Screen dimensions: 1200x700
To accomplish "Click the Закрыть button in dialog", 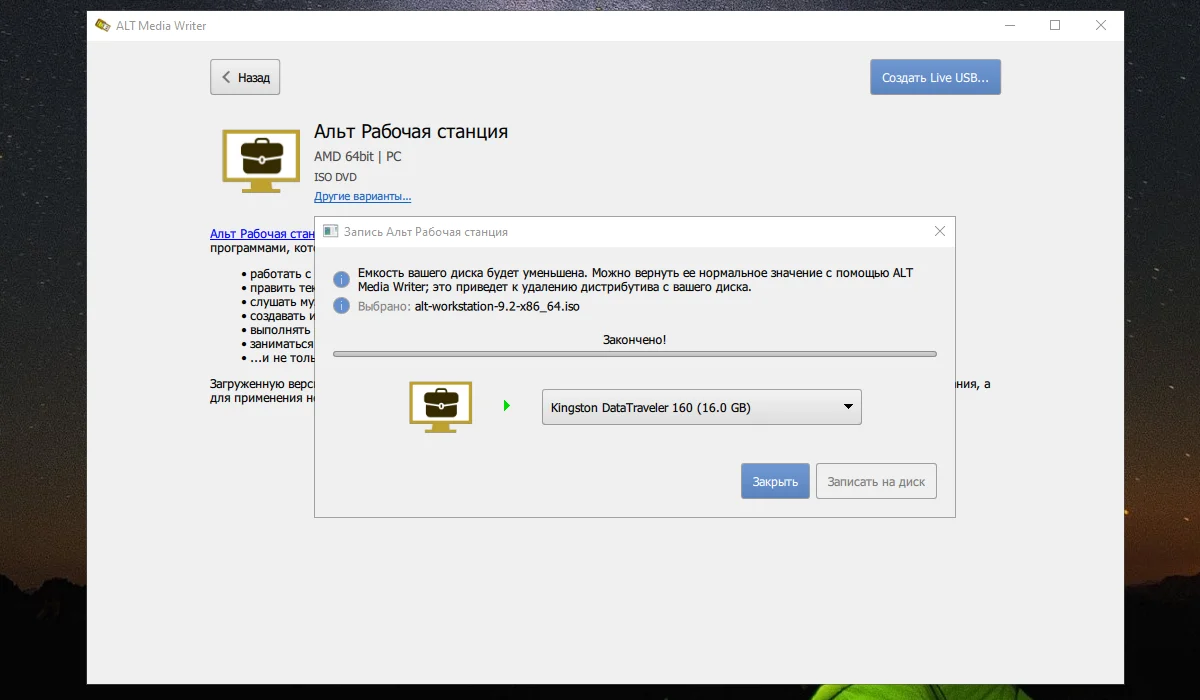I will [x=775, y=481].
